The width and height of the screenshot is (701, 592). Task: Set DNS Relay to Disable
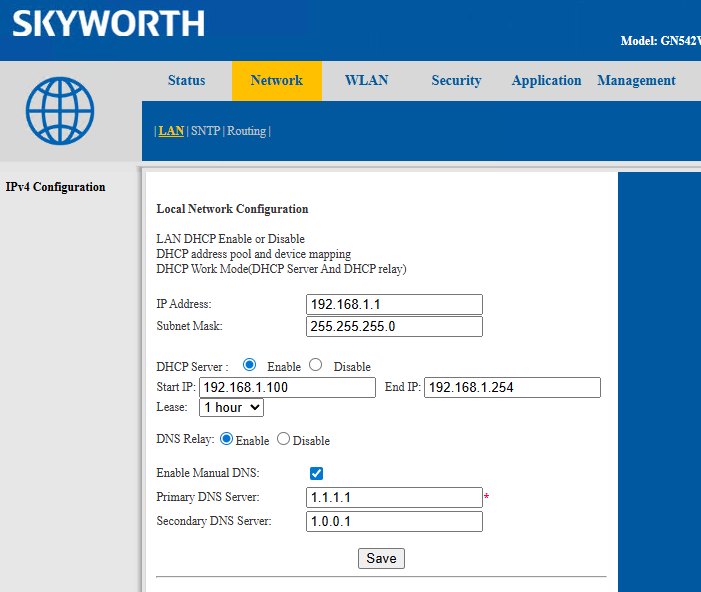283,439
